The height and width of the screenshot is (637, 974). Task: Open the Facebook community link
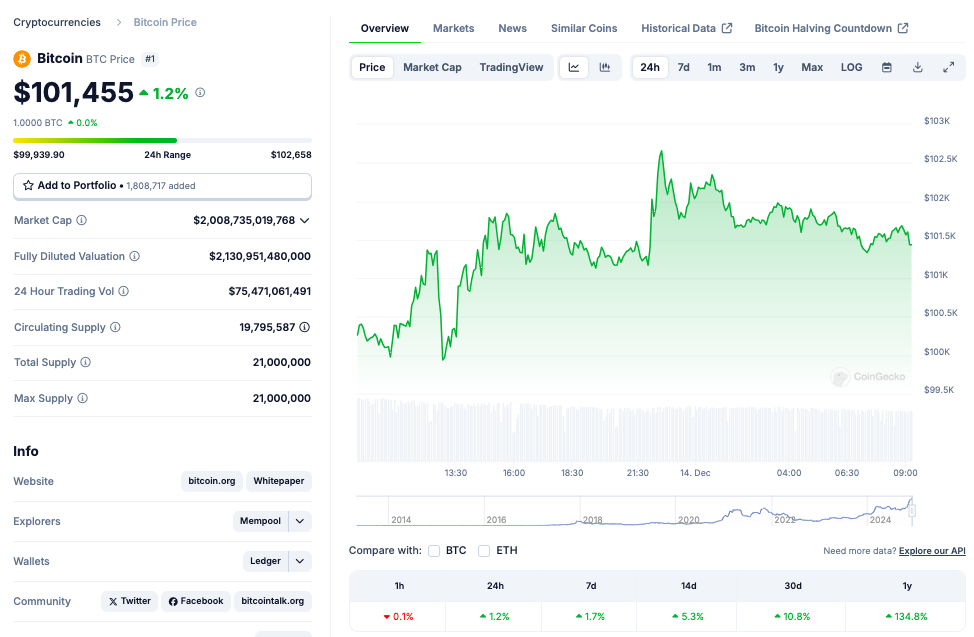[196, 601]
